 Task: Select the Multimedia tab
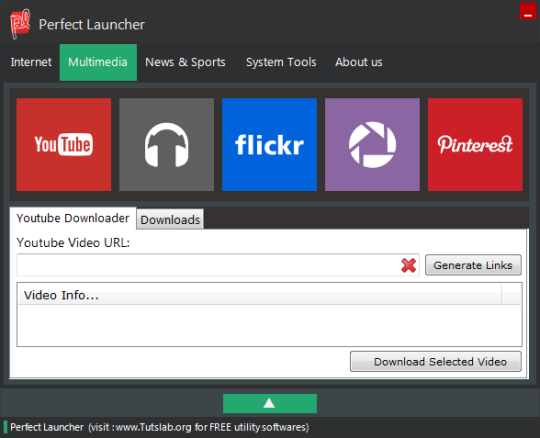coord(98,62)
